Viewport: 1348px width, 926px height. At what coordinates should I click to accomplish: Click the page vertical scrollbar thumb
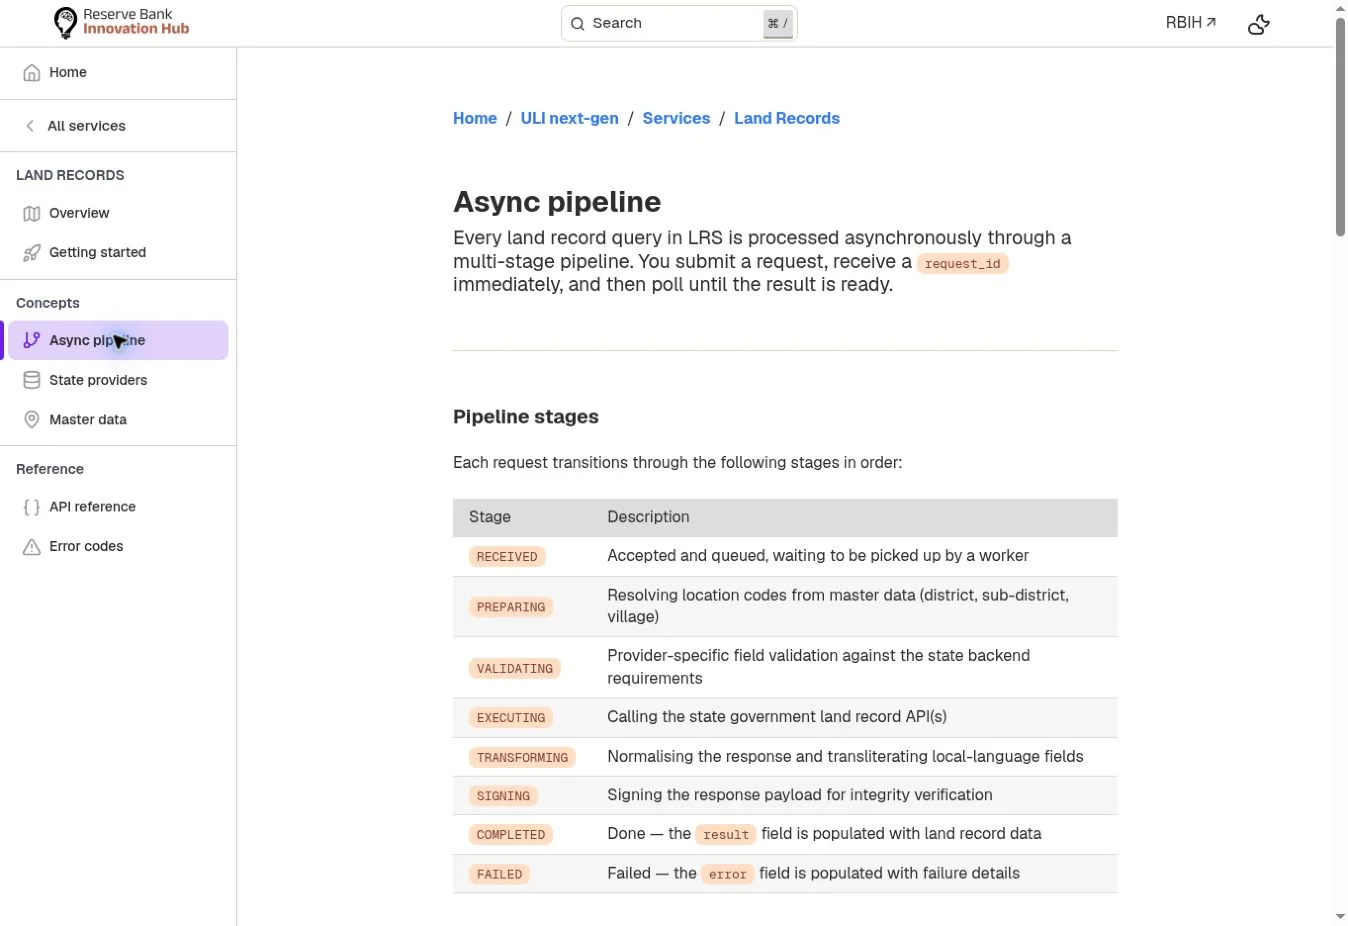(x=1340, y=127)
